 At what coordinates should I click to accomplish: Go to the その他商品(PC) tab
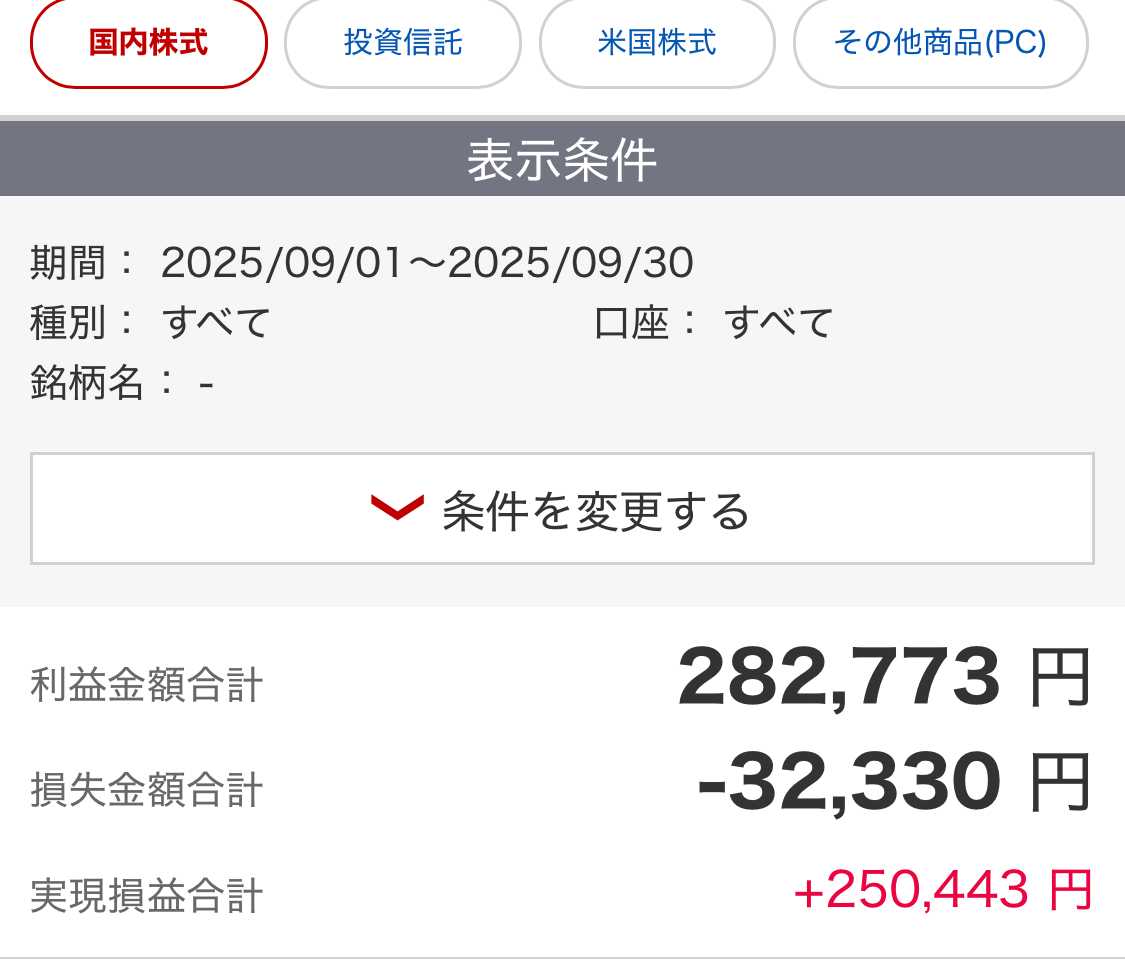click(940, 43)
